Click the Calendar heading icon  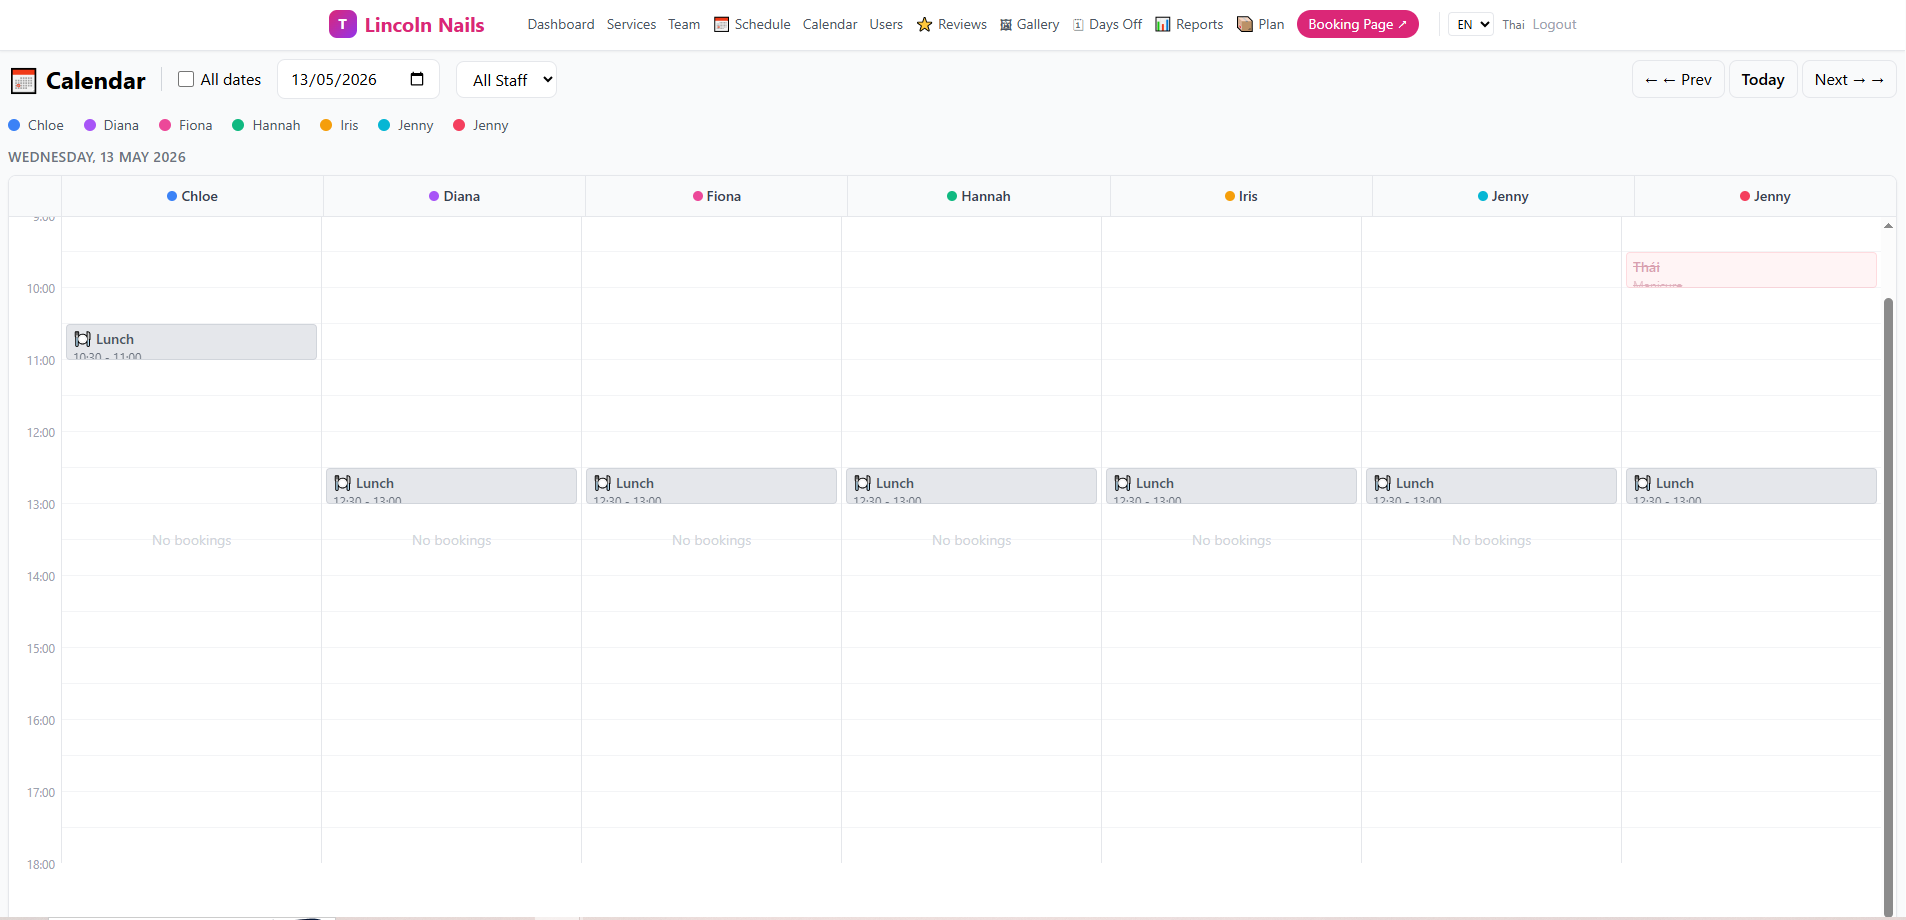coord(24,80)
